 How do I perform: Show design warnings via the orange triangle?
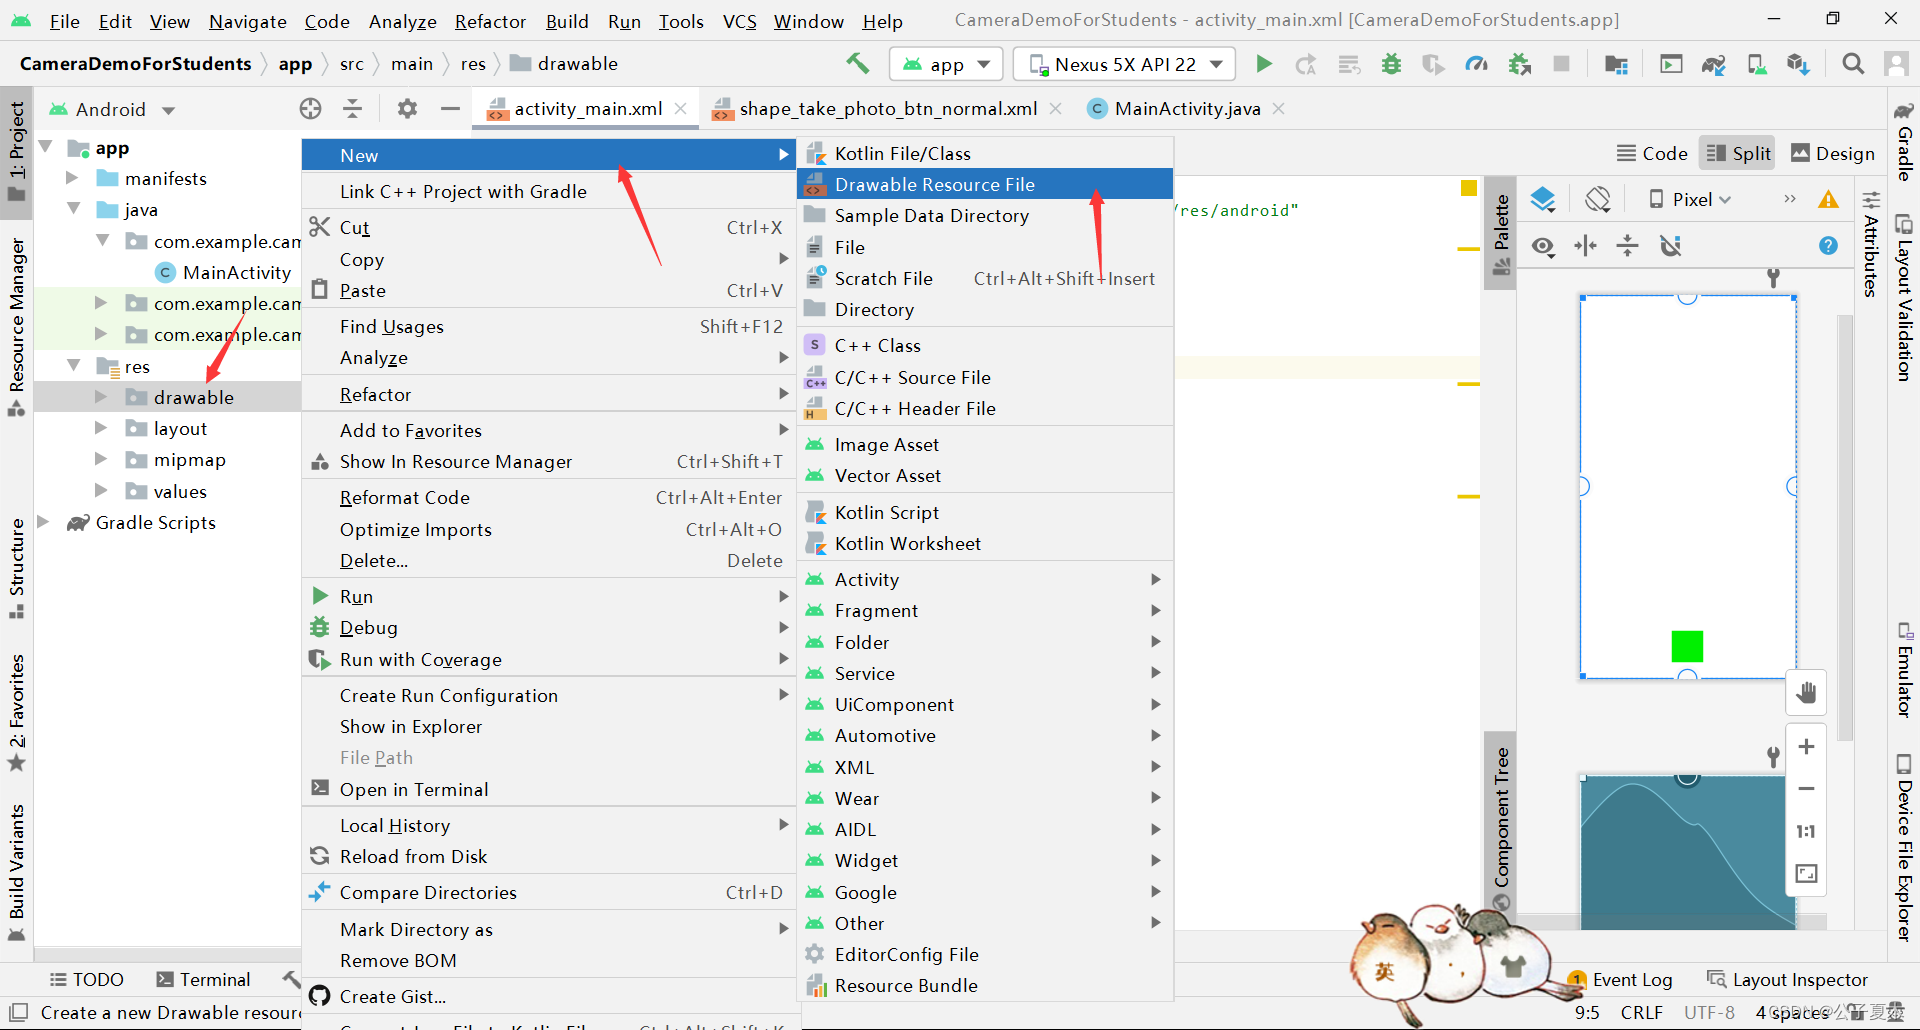click(x=1828, y=199)
